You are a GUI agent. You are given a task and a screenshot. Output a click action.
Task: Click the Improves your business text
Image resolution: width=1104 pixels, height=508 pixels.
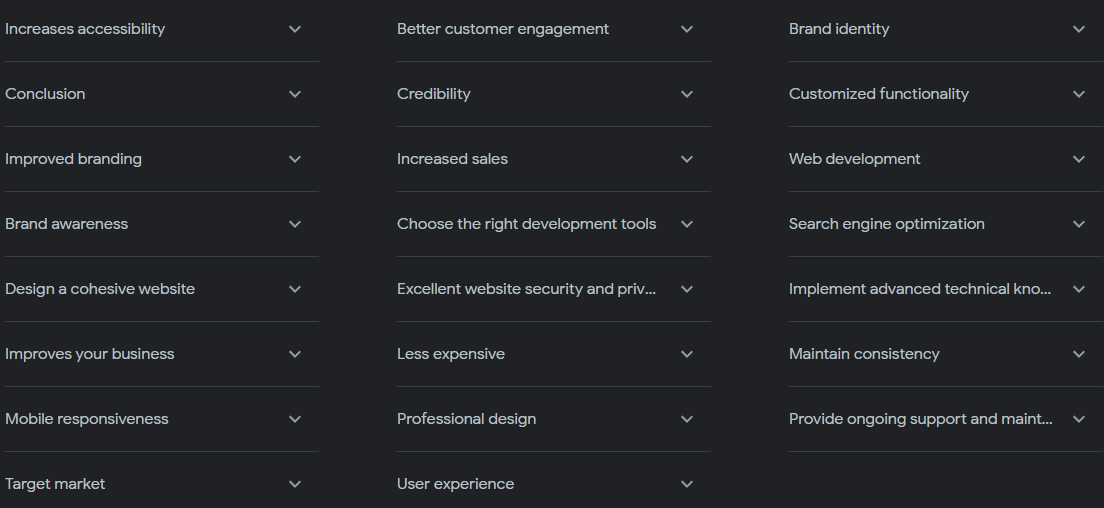(90, 354)
